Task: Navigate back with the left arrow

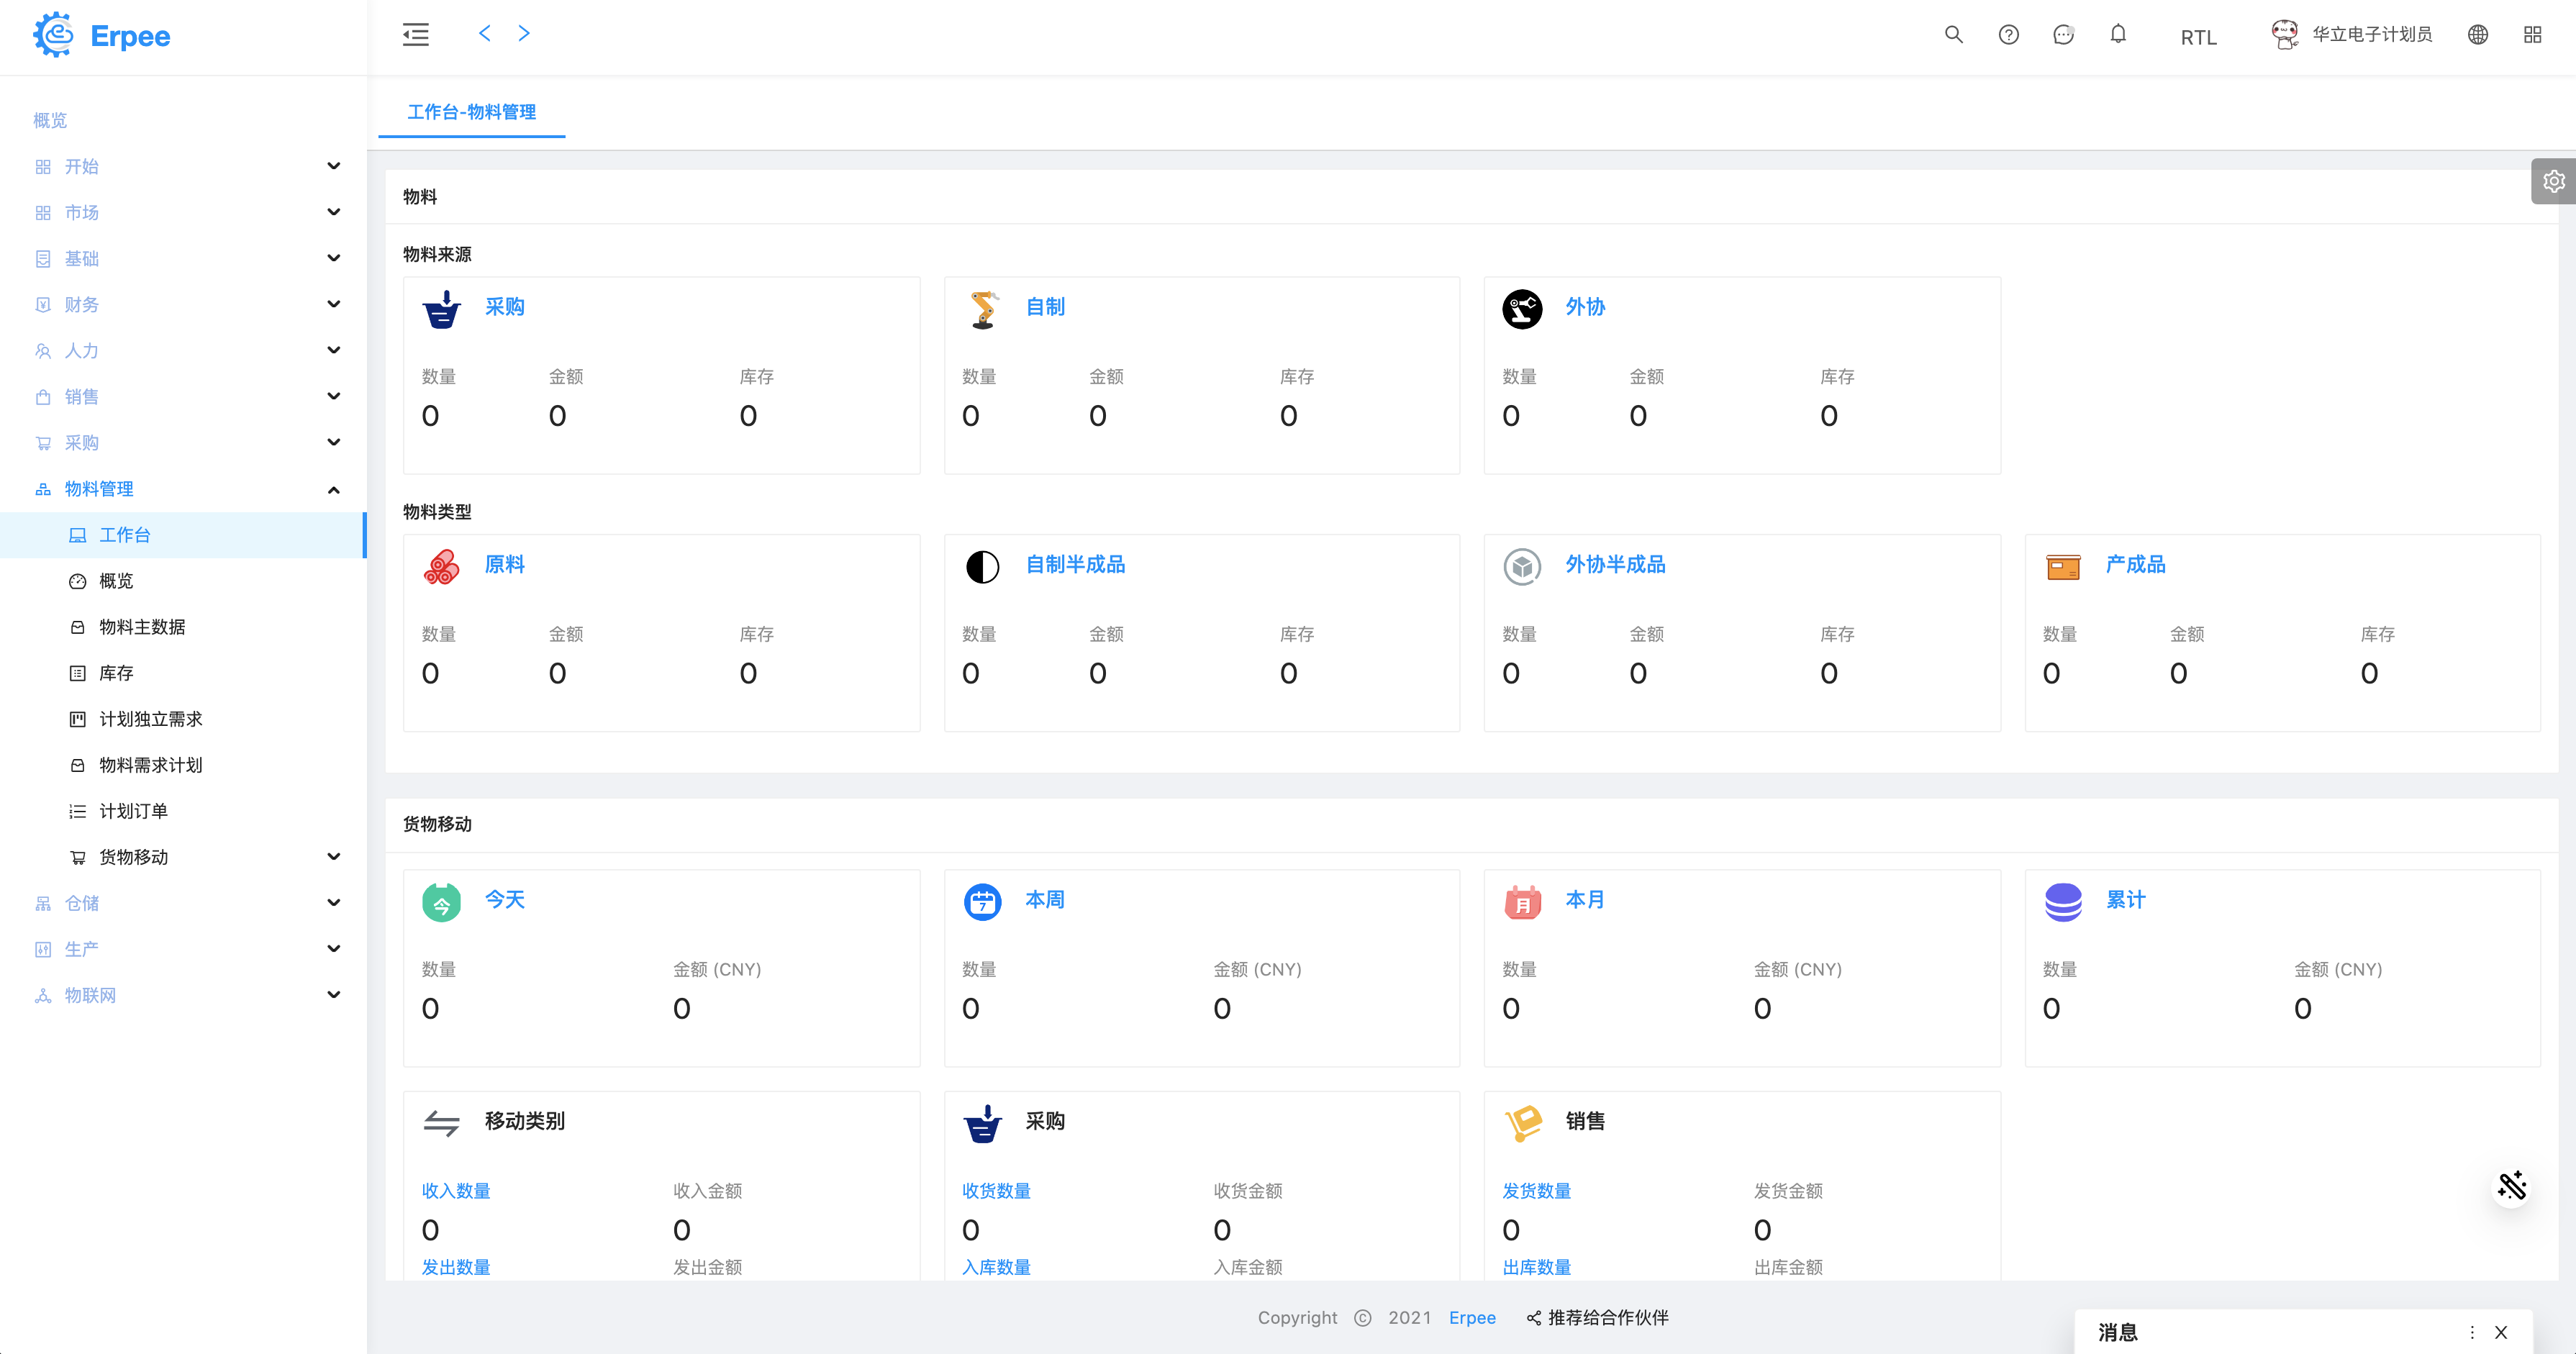Action: tap(485, 33)
